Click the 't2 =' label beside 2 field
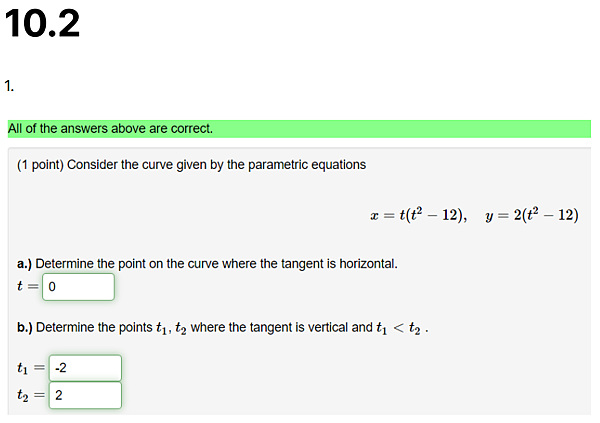The height and width of the screenshot is (423, 600). click(x=31, y=395)
